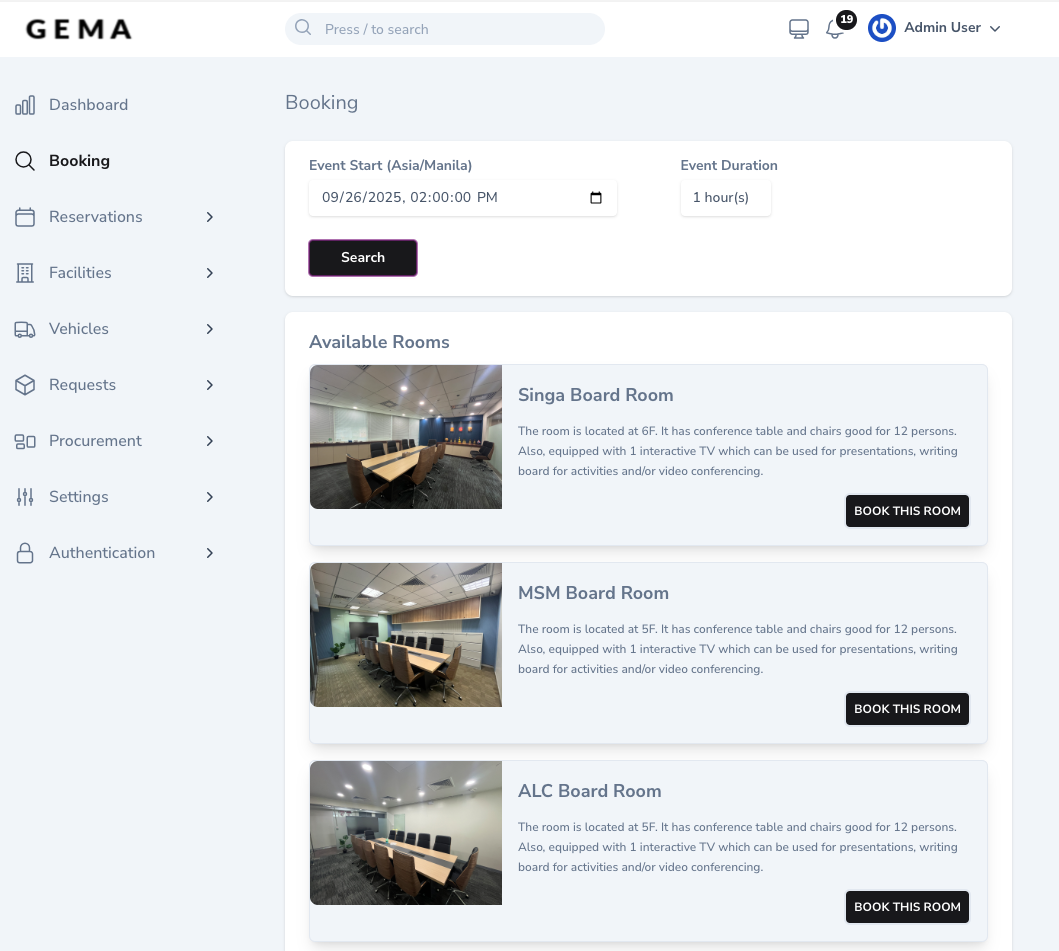The height and width of the screenshot is (951, 1059).
Task: Click the Vehicles truck icon
Action: [24, 329]
